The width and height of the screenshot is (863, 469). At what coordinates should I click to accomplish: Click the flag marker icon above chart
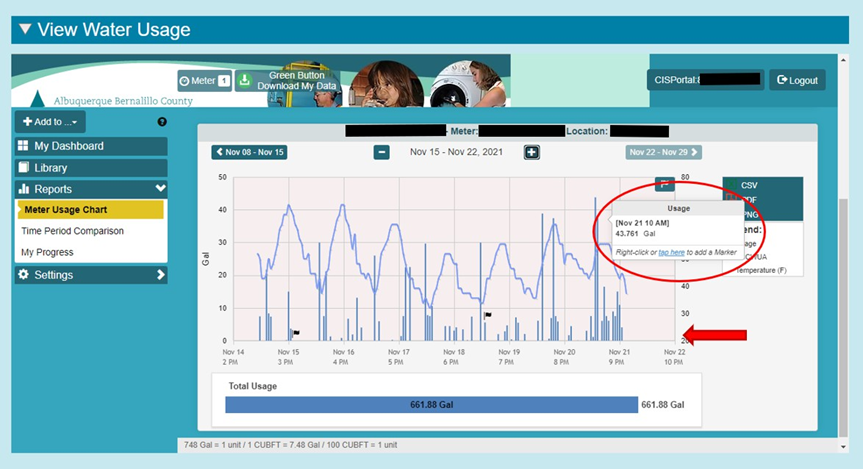(665, 184)
